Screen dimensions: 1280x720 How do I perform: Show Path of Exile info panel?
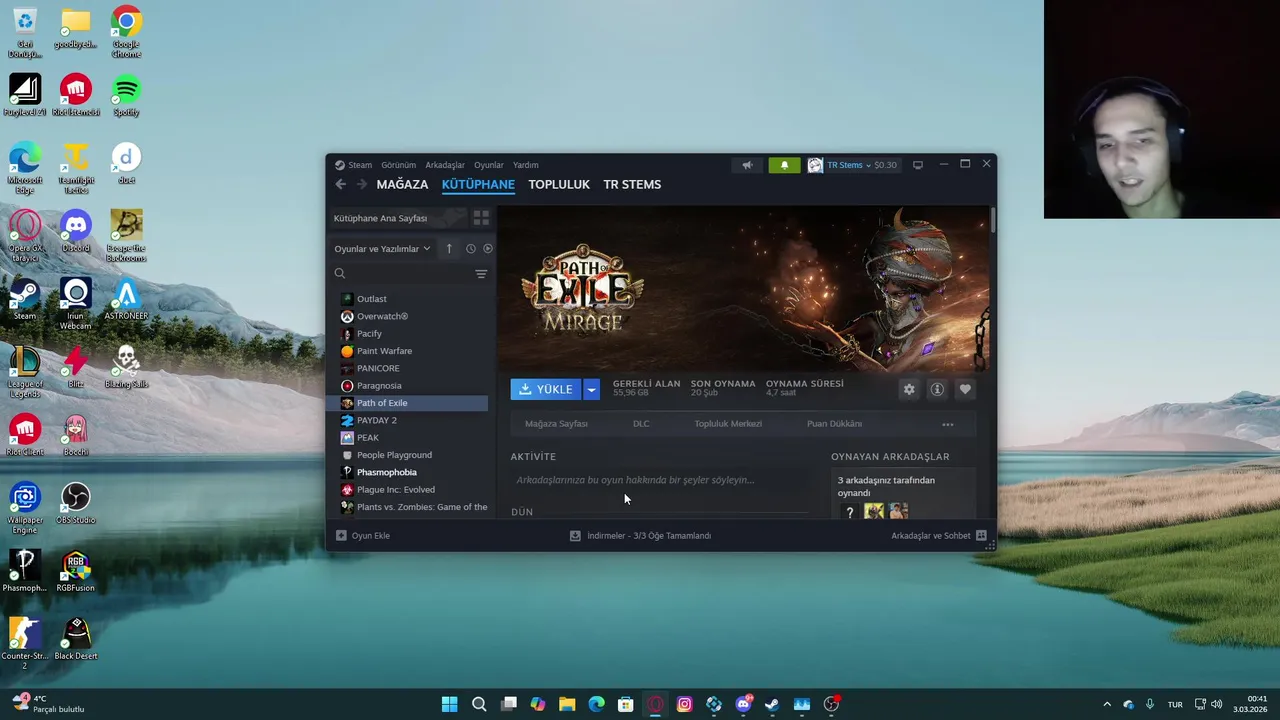937,390
